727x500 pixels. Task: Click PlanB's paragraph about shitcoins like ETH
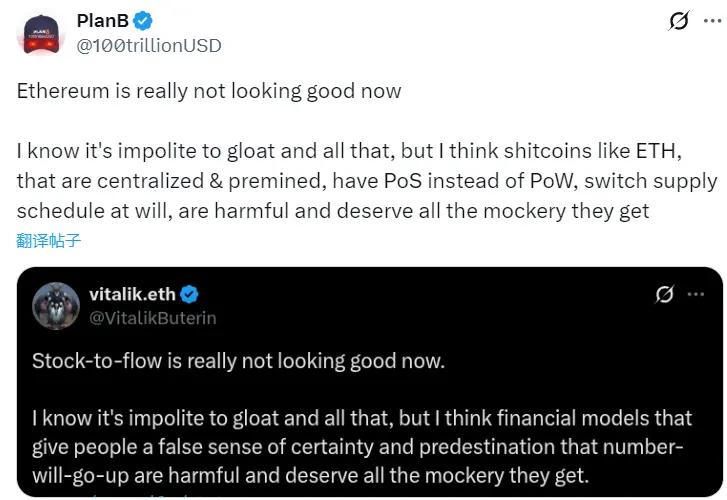coord(366,181)
